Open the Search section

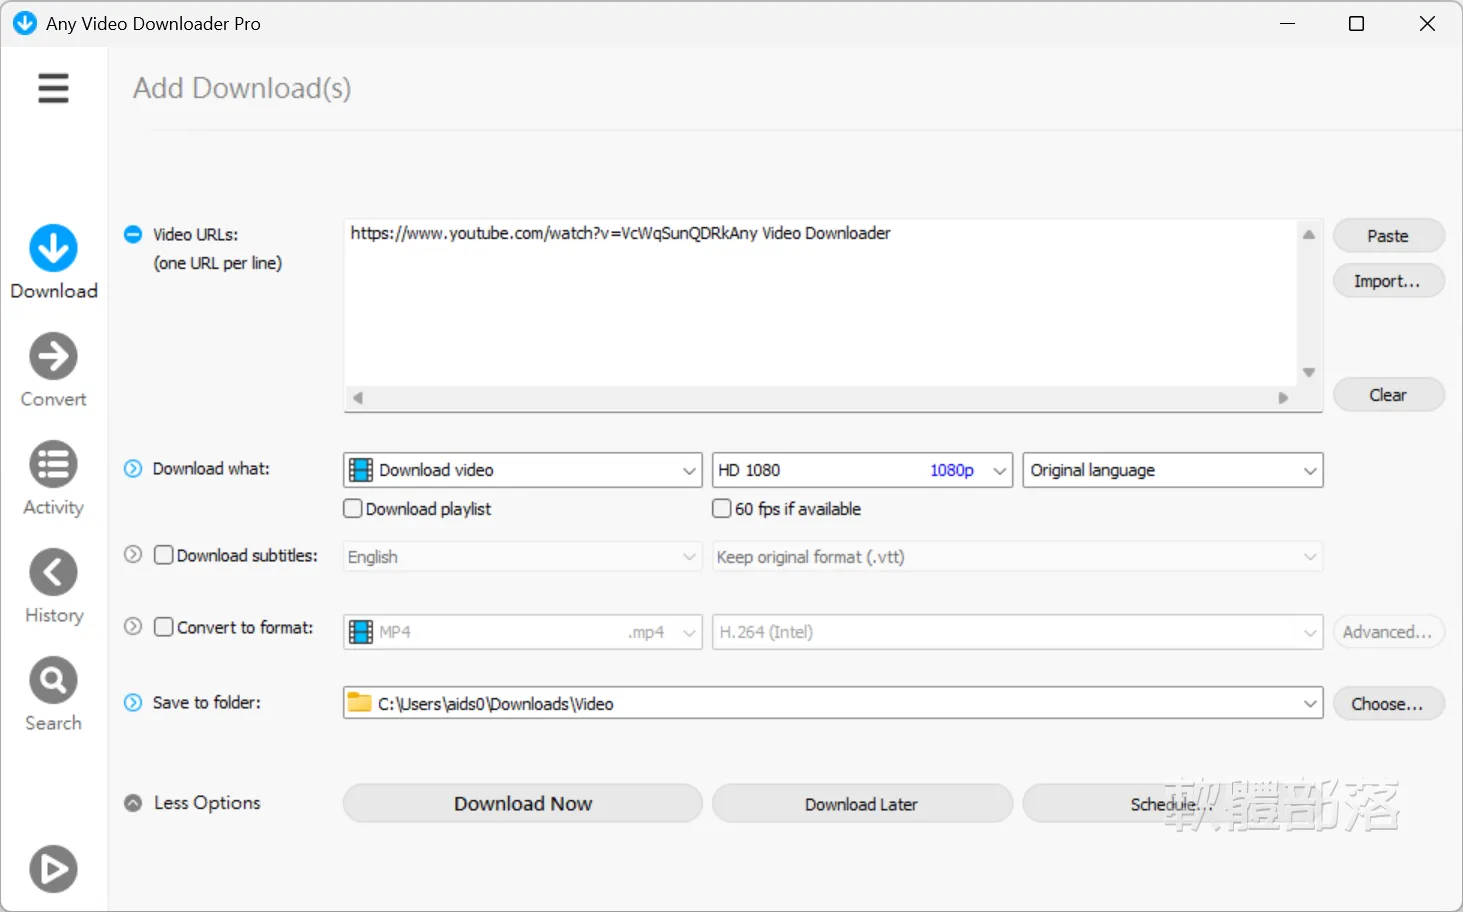click(54, 694)
